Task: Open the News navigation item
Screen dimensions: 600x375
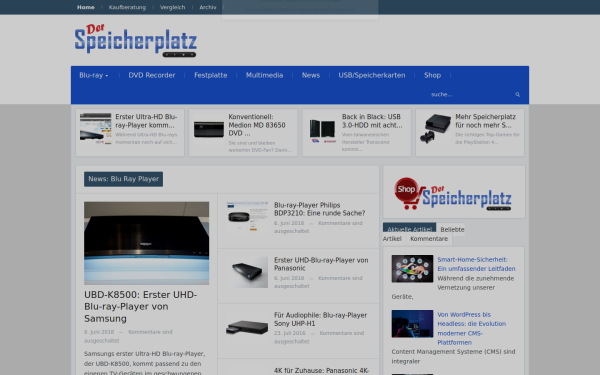Action: click(311, 75)
